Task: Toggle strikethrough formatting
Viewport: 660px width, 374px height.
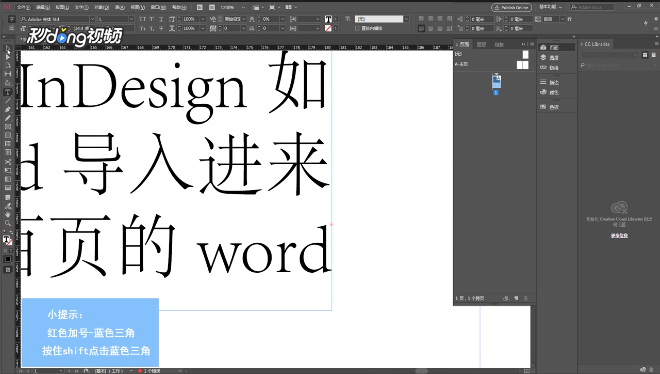Action: (161, 28)
